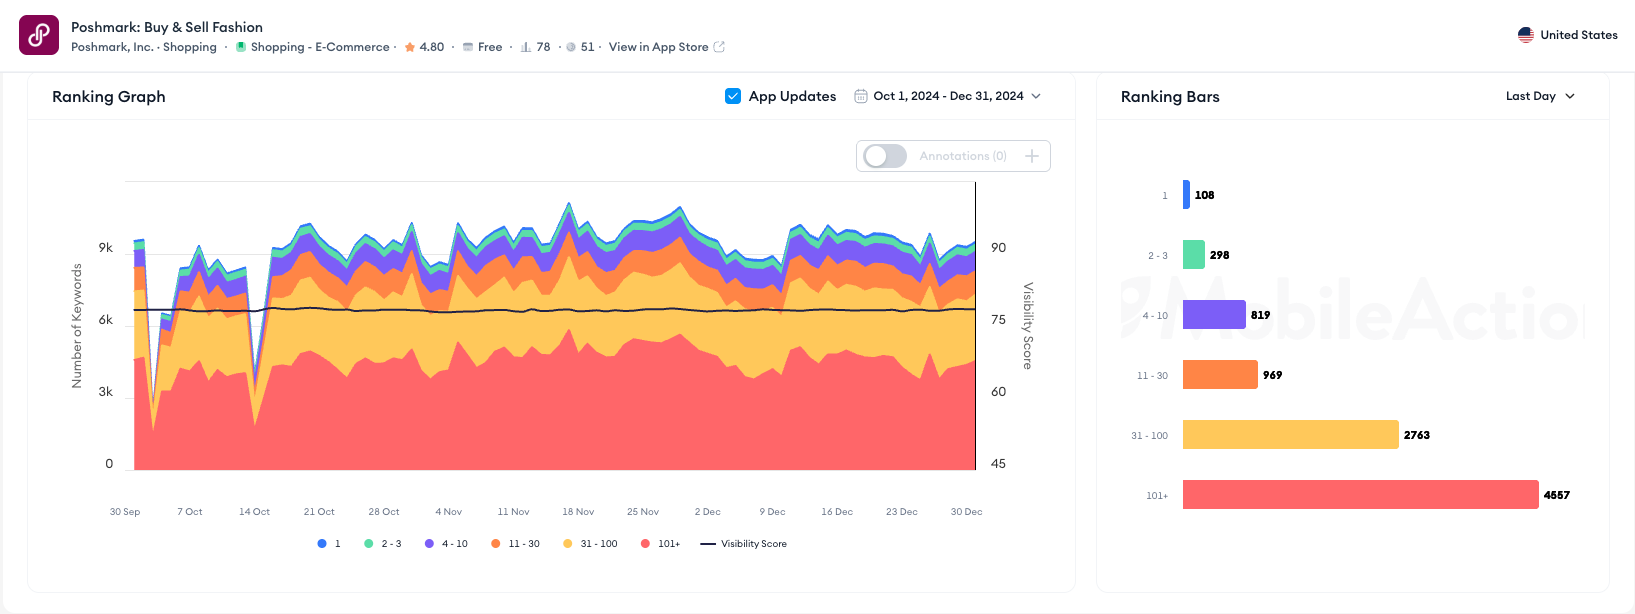
Task: Open the United States country selector
Action: point(1567,35)
